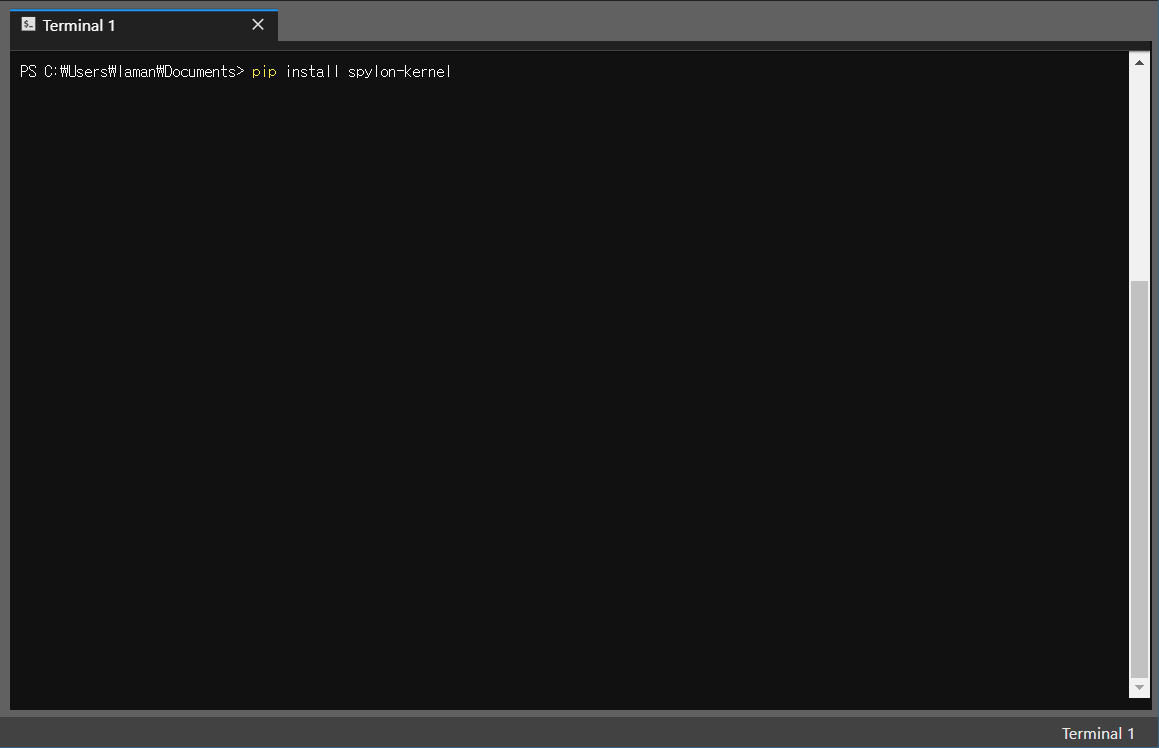1159x748 pixels.
Task: Click the word pip in the command
Action: [x=264, y=72]
